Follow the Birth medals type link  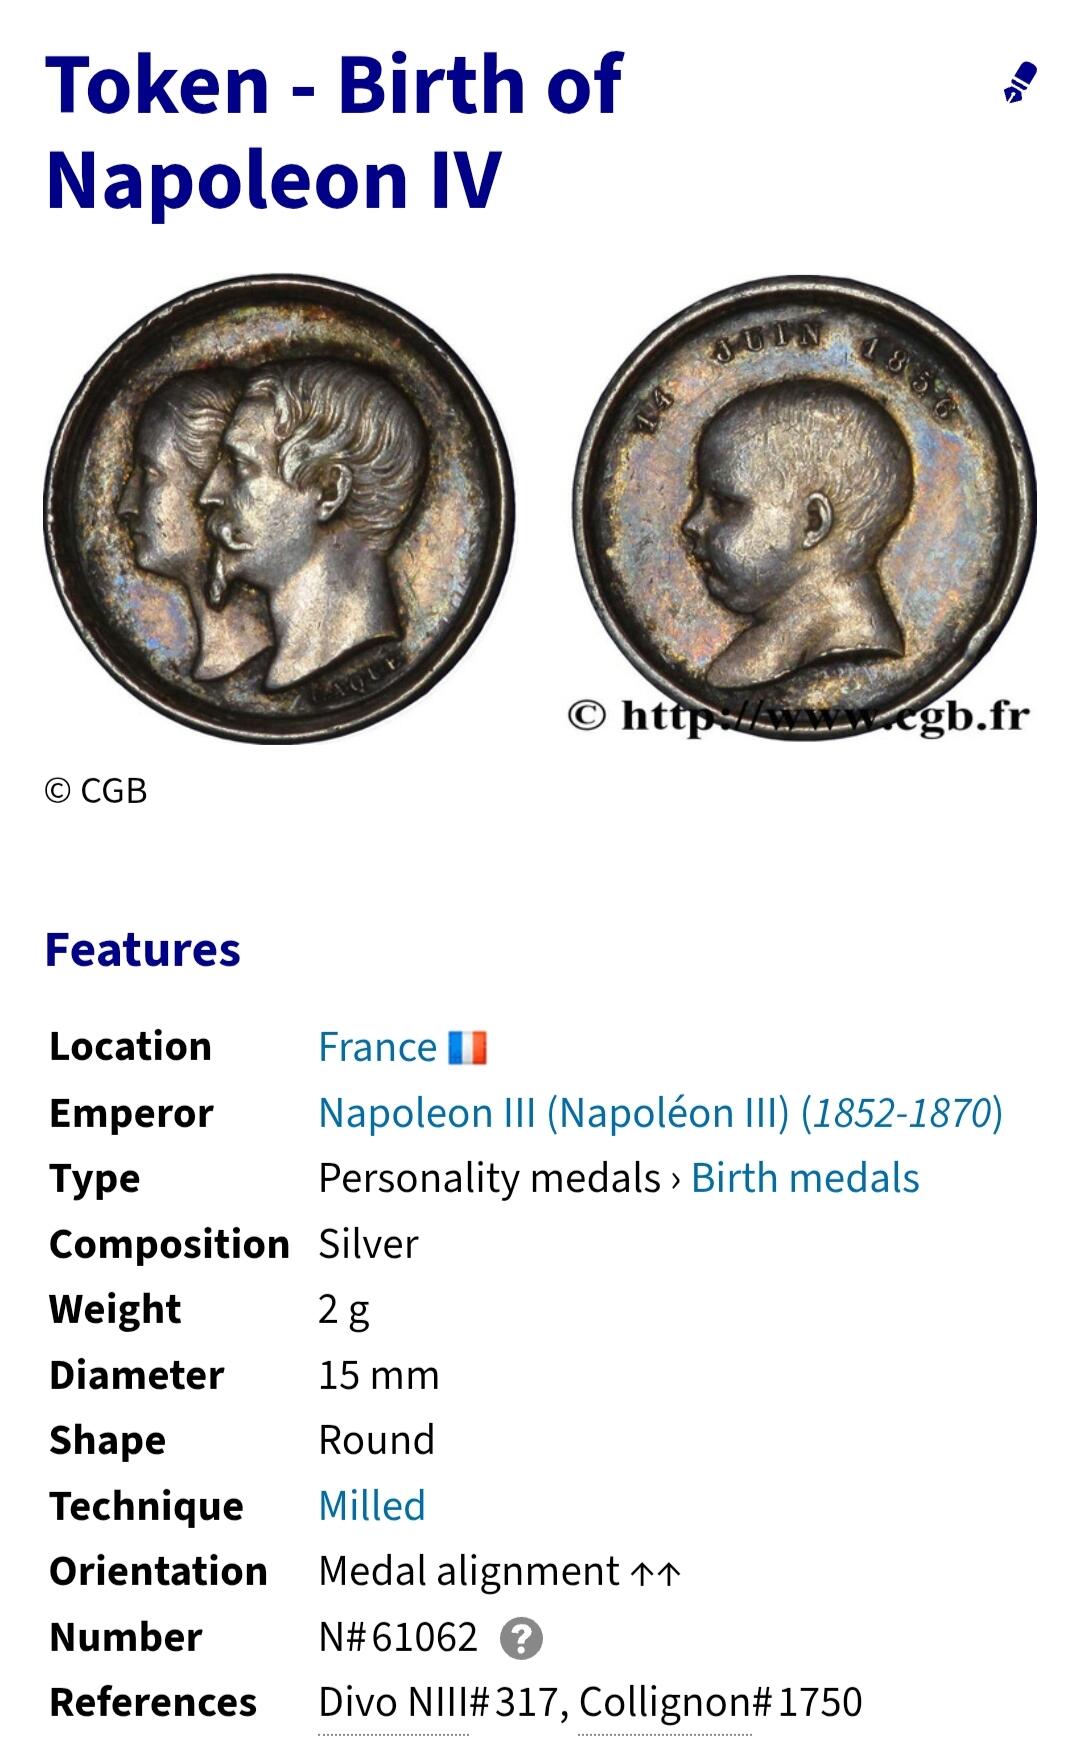[805, 1178]
